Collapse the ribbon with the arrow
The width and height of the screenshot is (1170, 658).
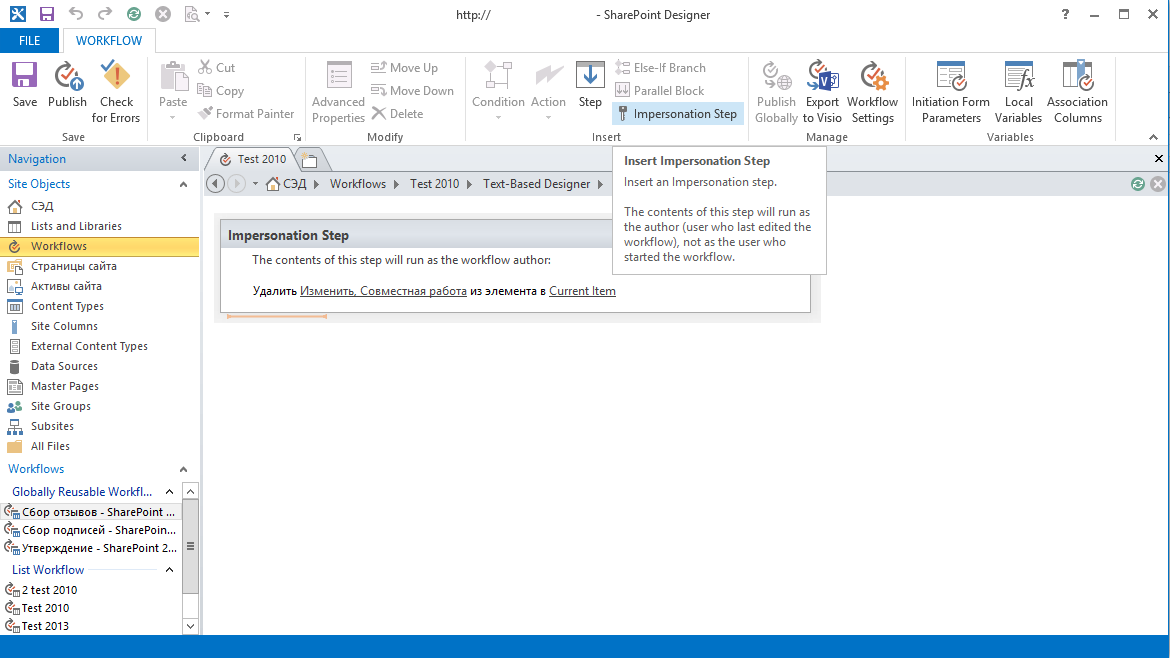tap(1153, 137)
